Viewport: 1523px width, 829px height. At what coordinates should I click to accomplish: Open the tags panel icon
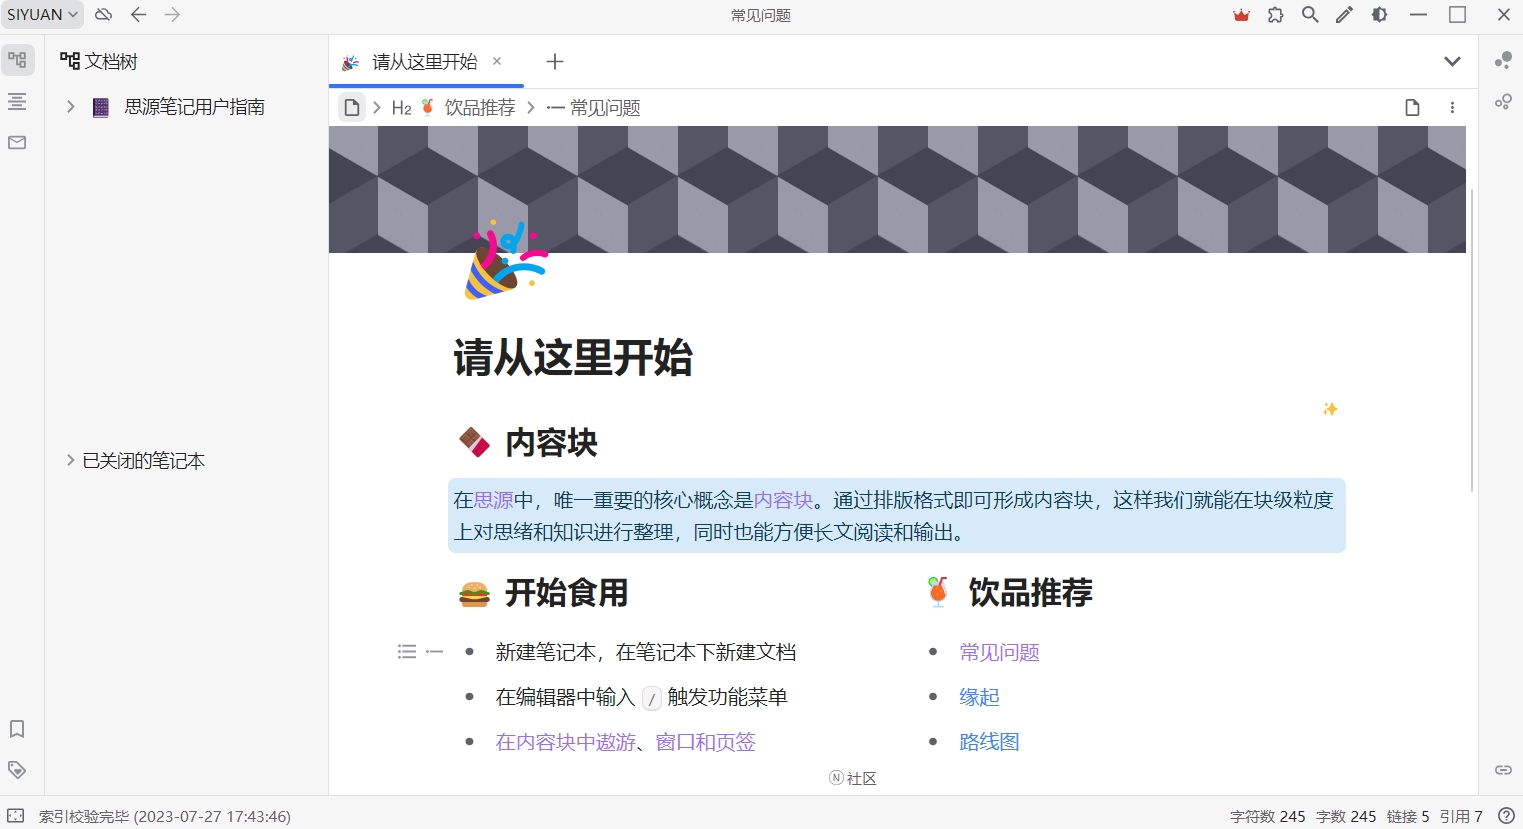[x=17, y=769]
